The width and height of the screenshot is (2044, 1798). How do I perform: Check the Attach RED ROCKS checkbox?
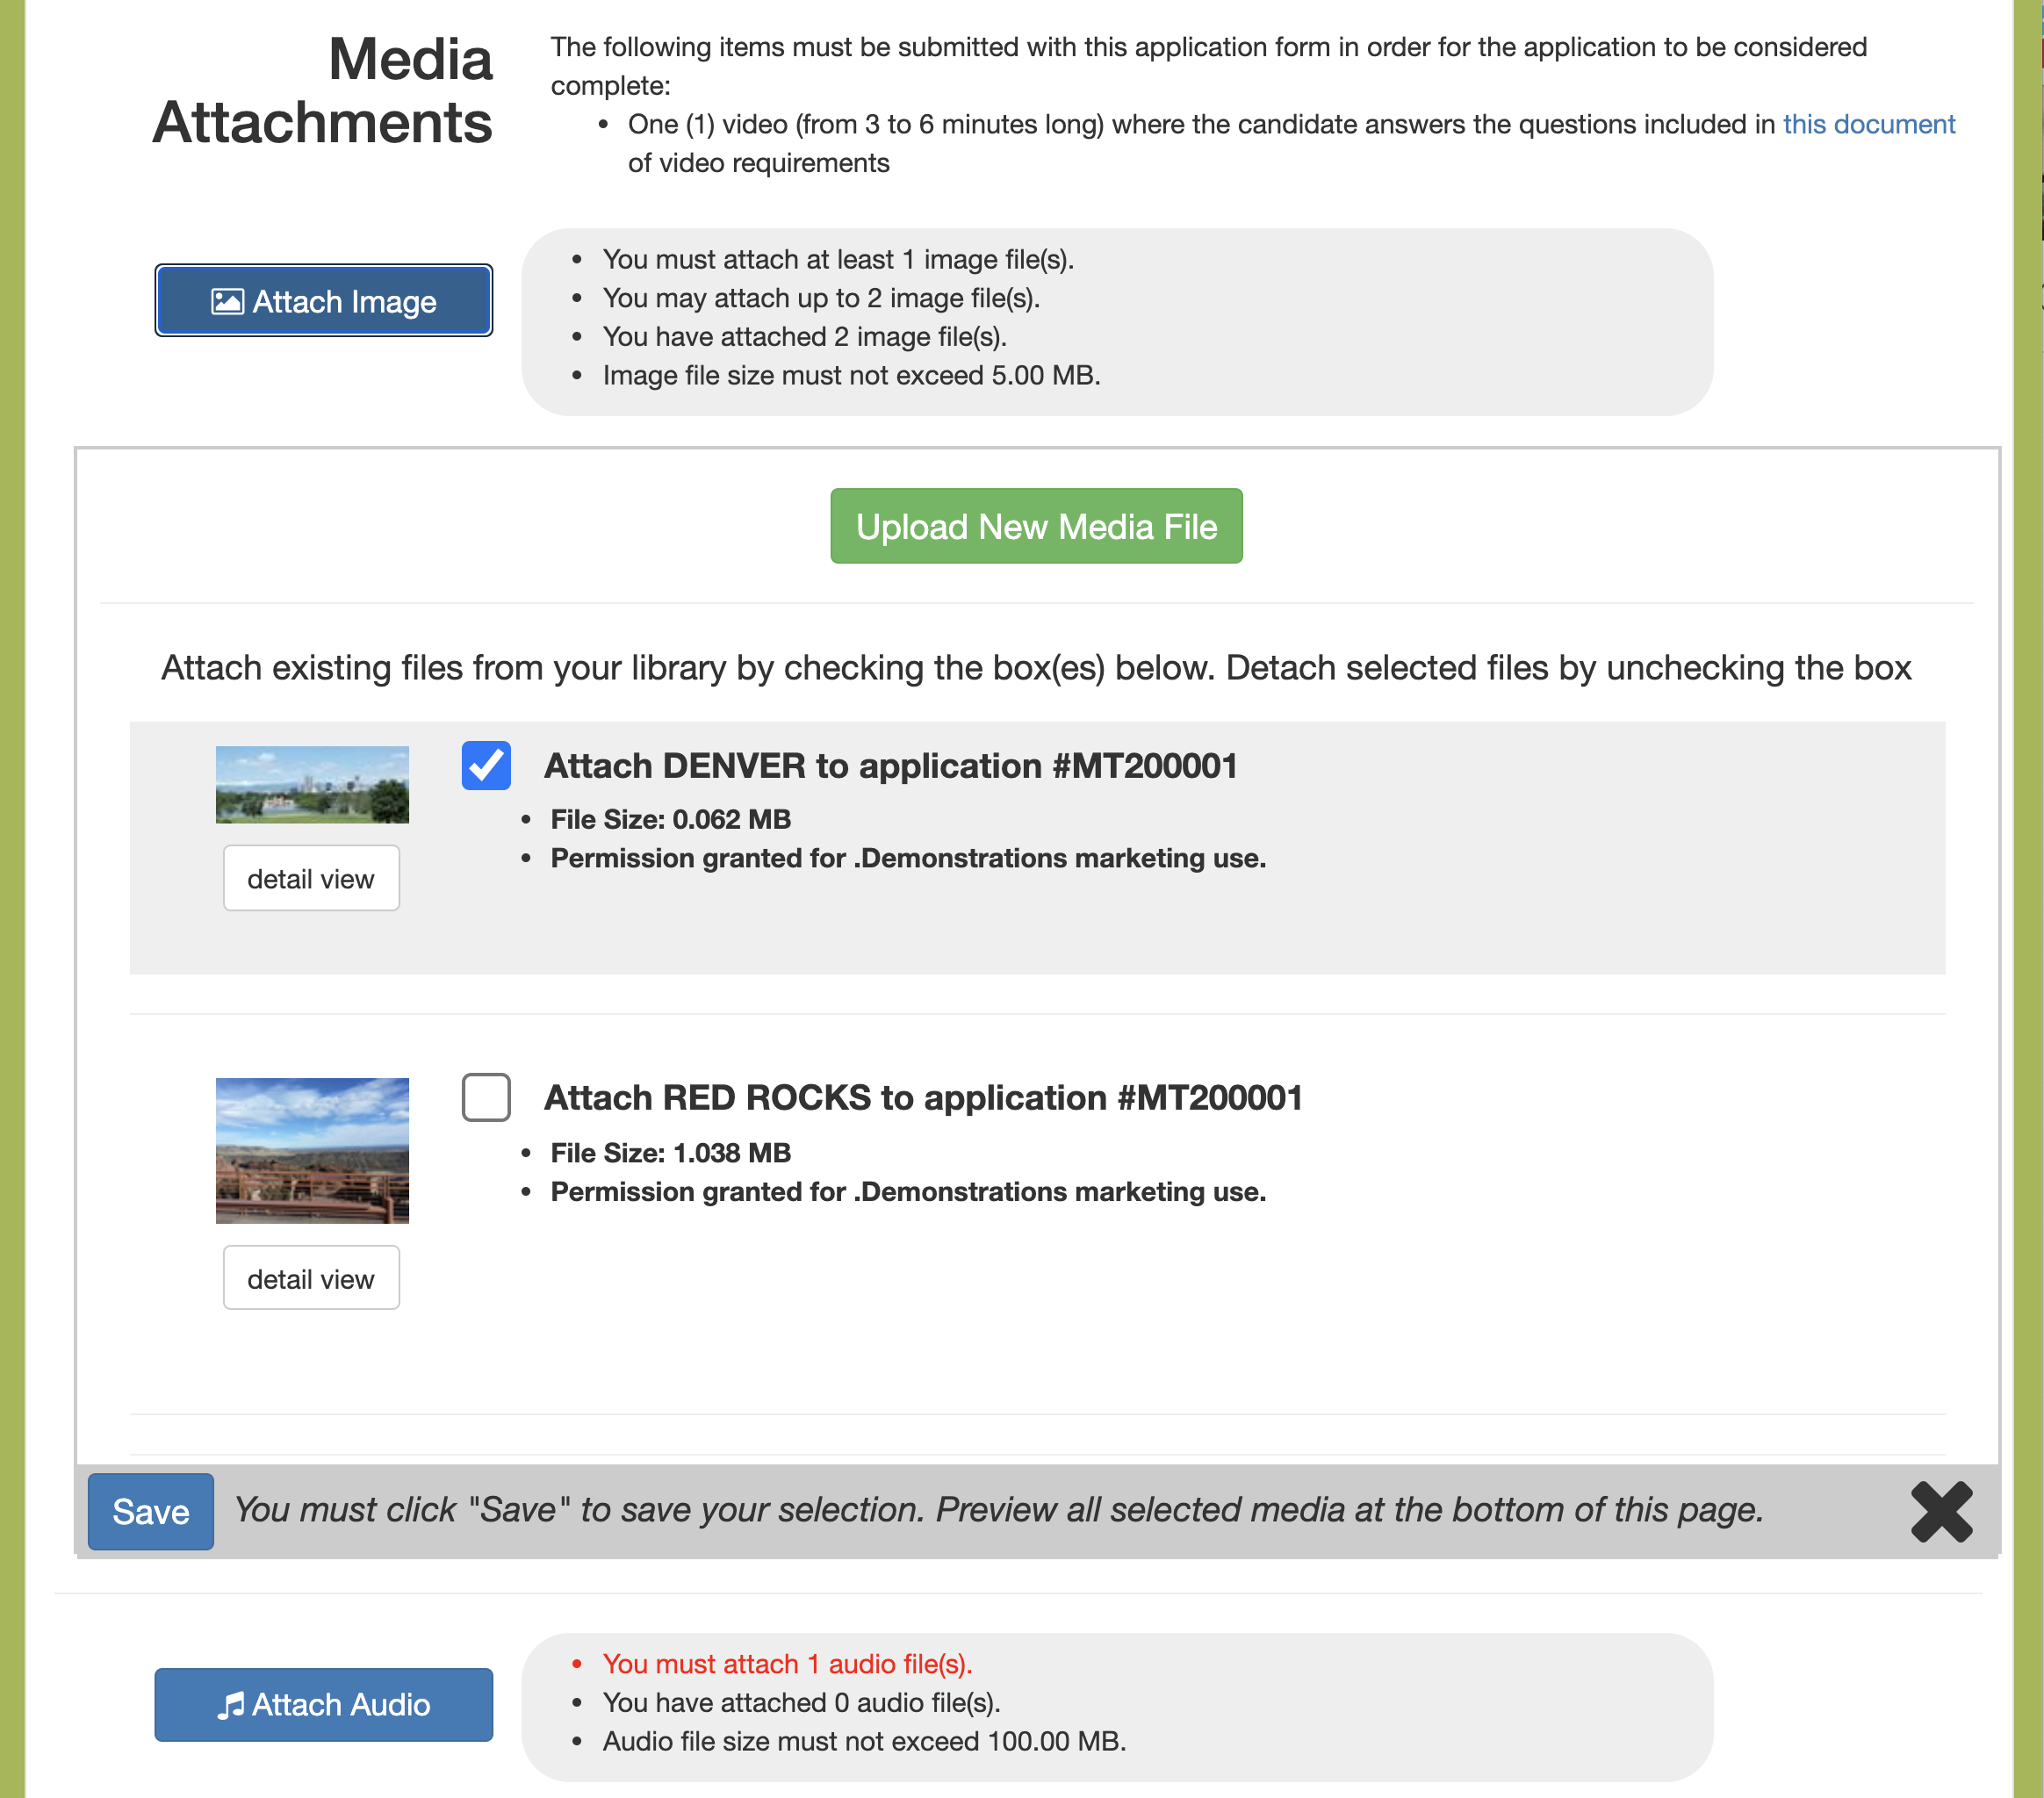tap(486, 1097)
